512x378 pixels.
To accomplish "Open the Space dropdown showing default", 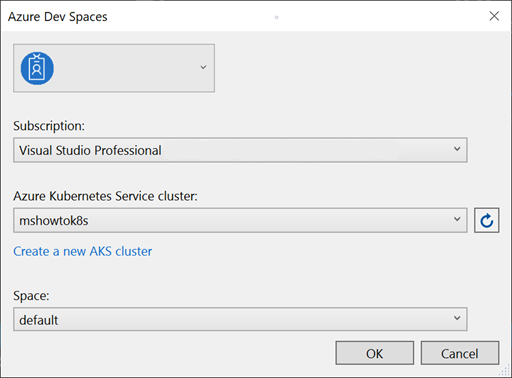I will (x=240, y=319).
